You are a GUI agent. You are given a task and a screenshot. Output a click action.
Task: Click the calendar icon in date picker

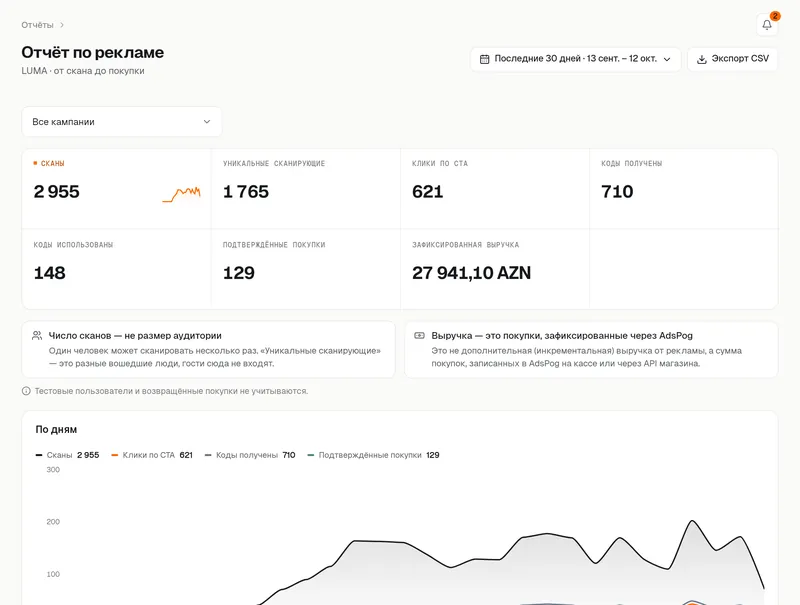tap(485, 59)
